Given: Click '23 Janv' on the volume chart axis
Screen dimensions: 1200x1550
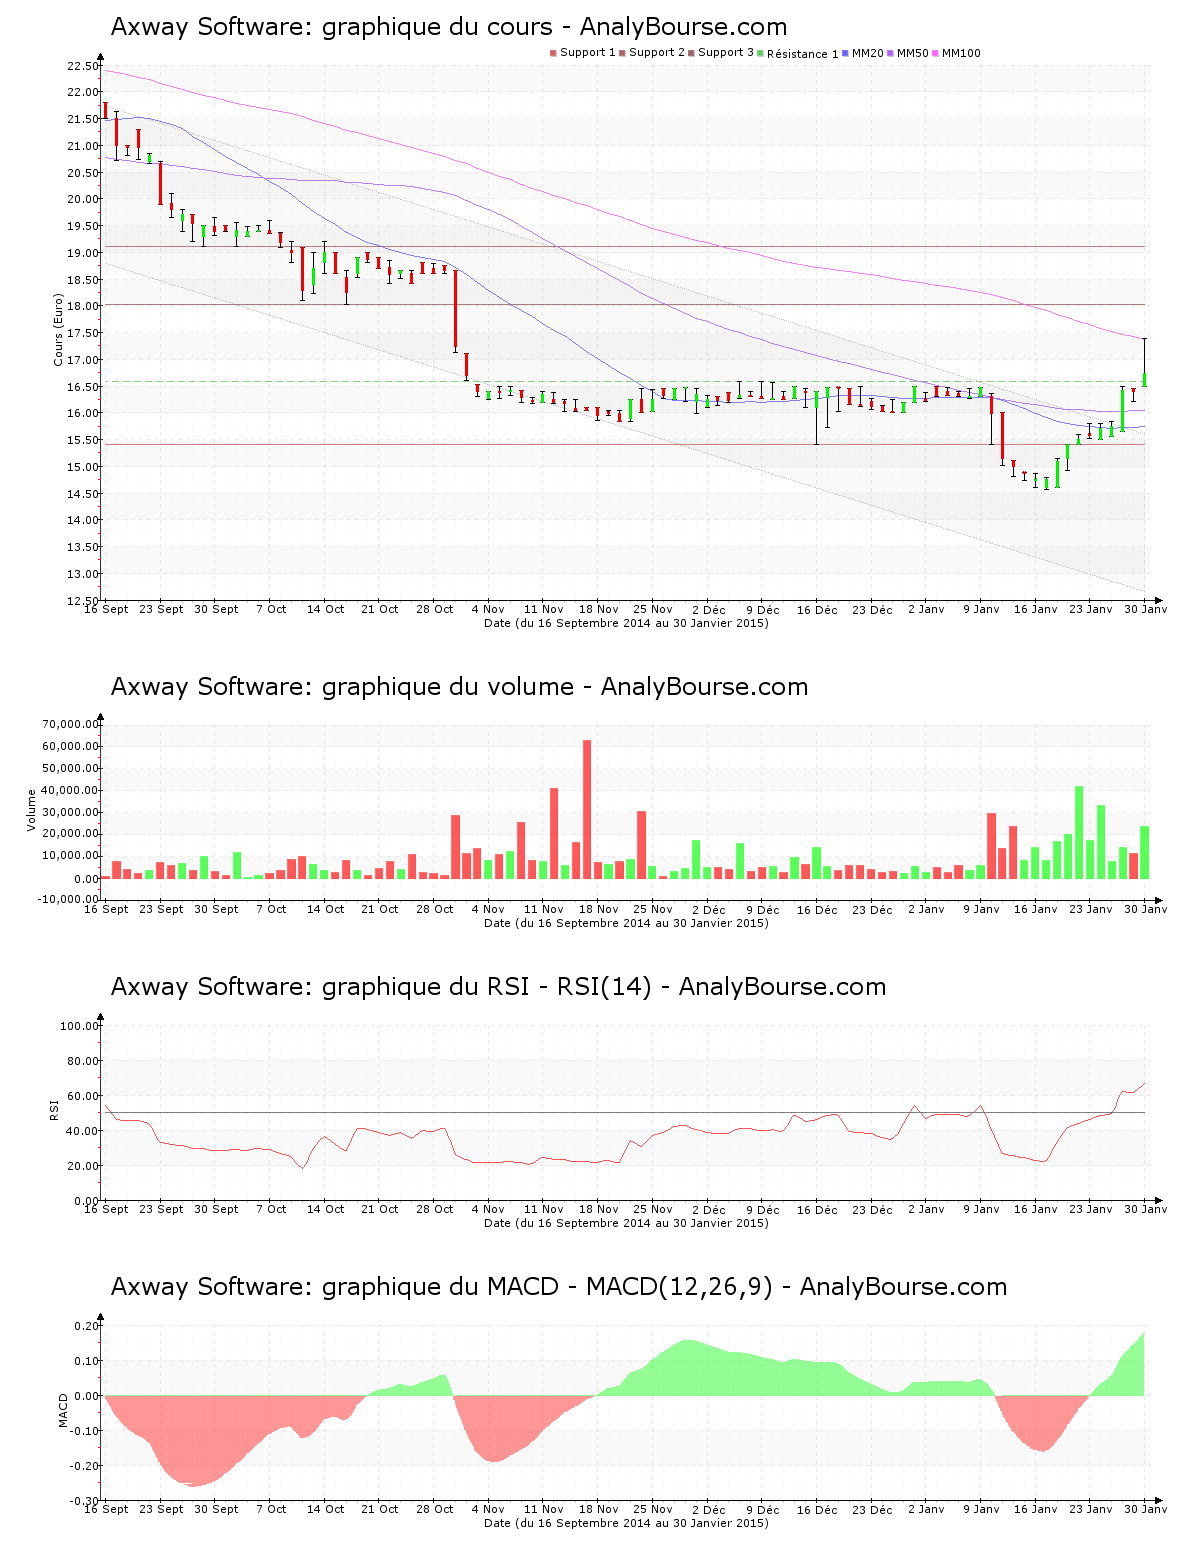Looking at the screenshot, I should (1091, 909).
